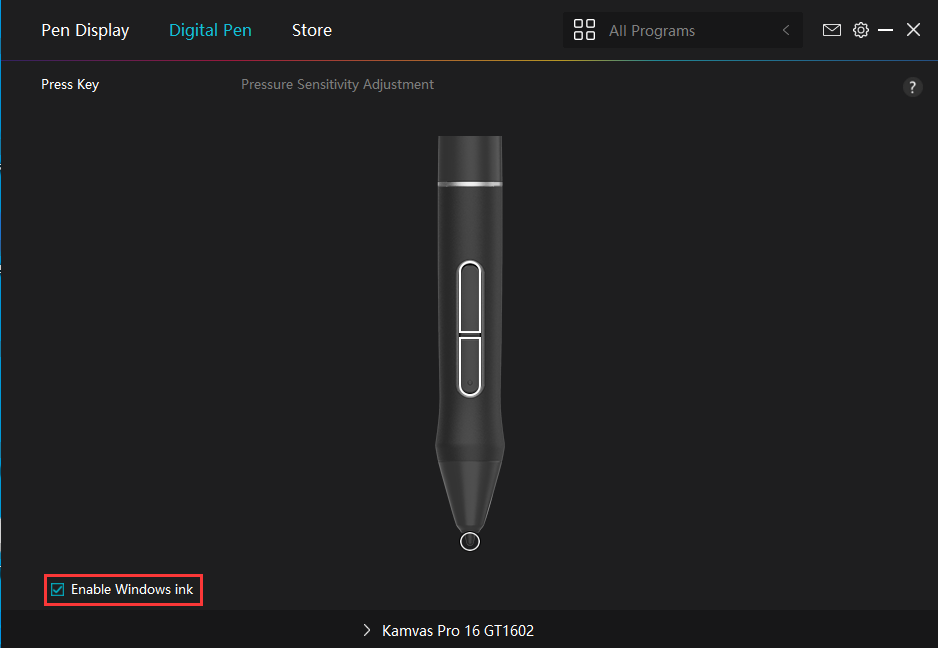Select the Press Key section
Image resolution: width=938 pixels, height=648 pixels.
click(70, 85)
